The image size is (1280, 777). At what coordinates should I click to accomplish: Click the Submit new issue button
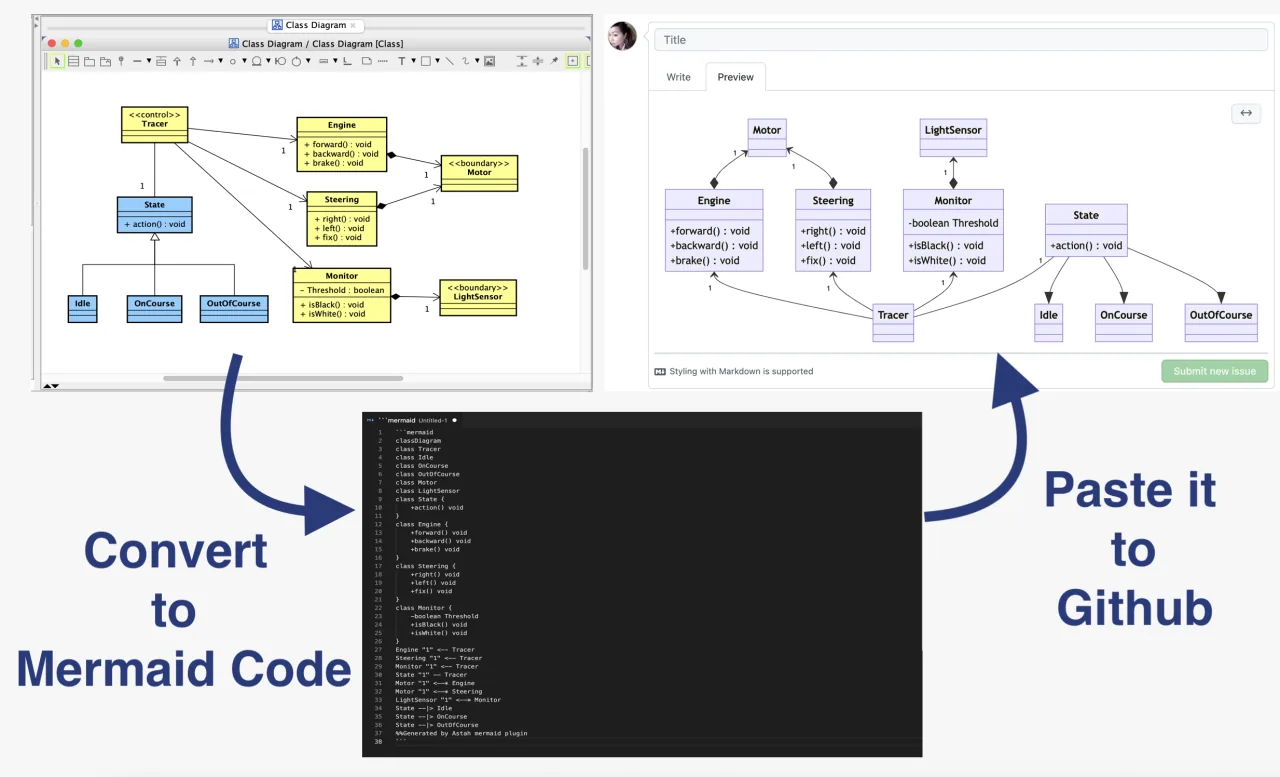[1214, 371]
